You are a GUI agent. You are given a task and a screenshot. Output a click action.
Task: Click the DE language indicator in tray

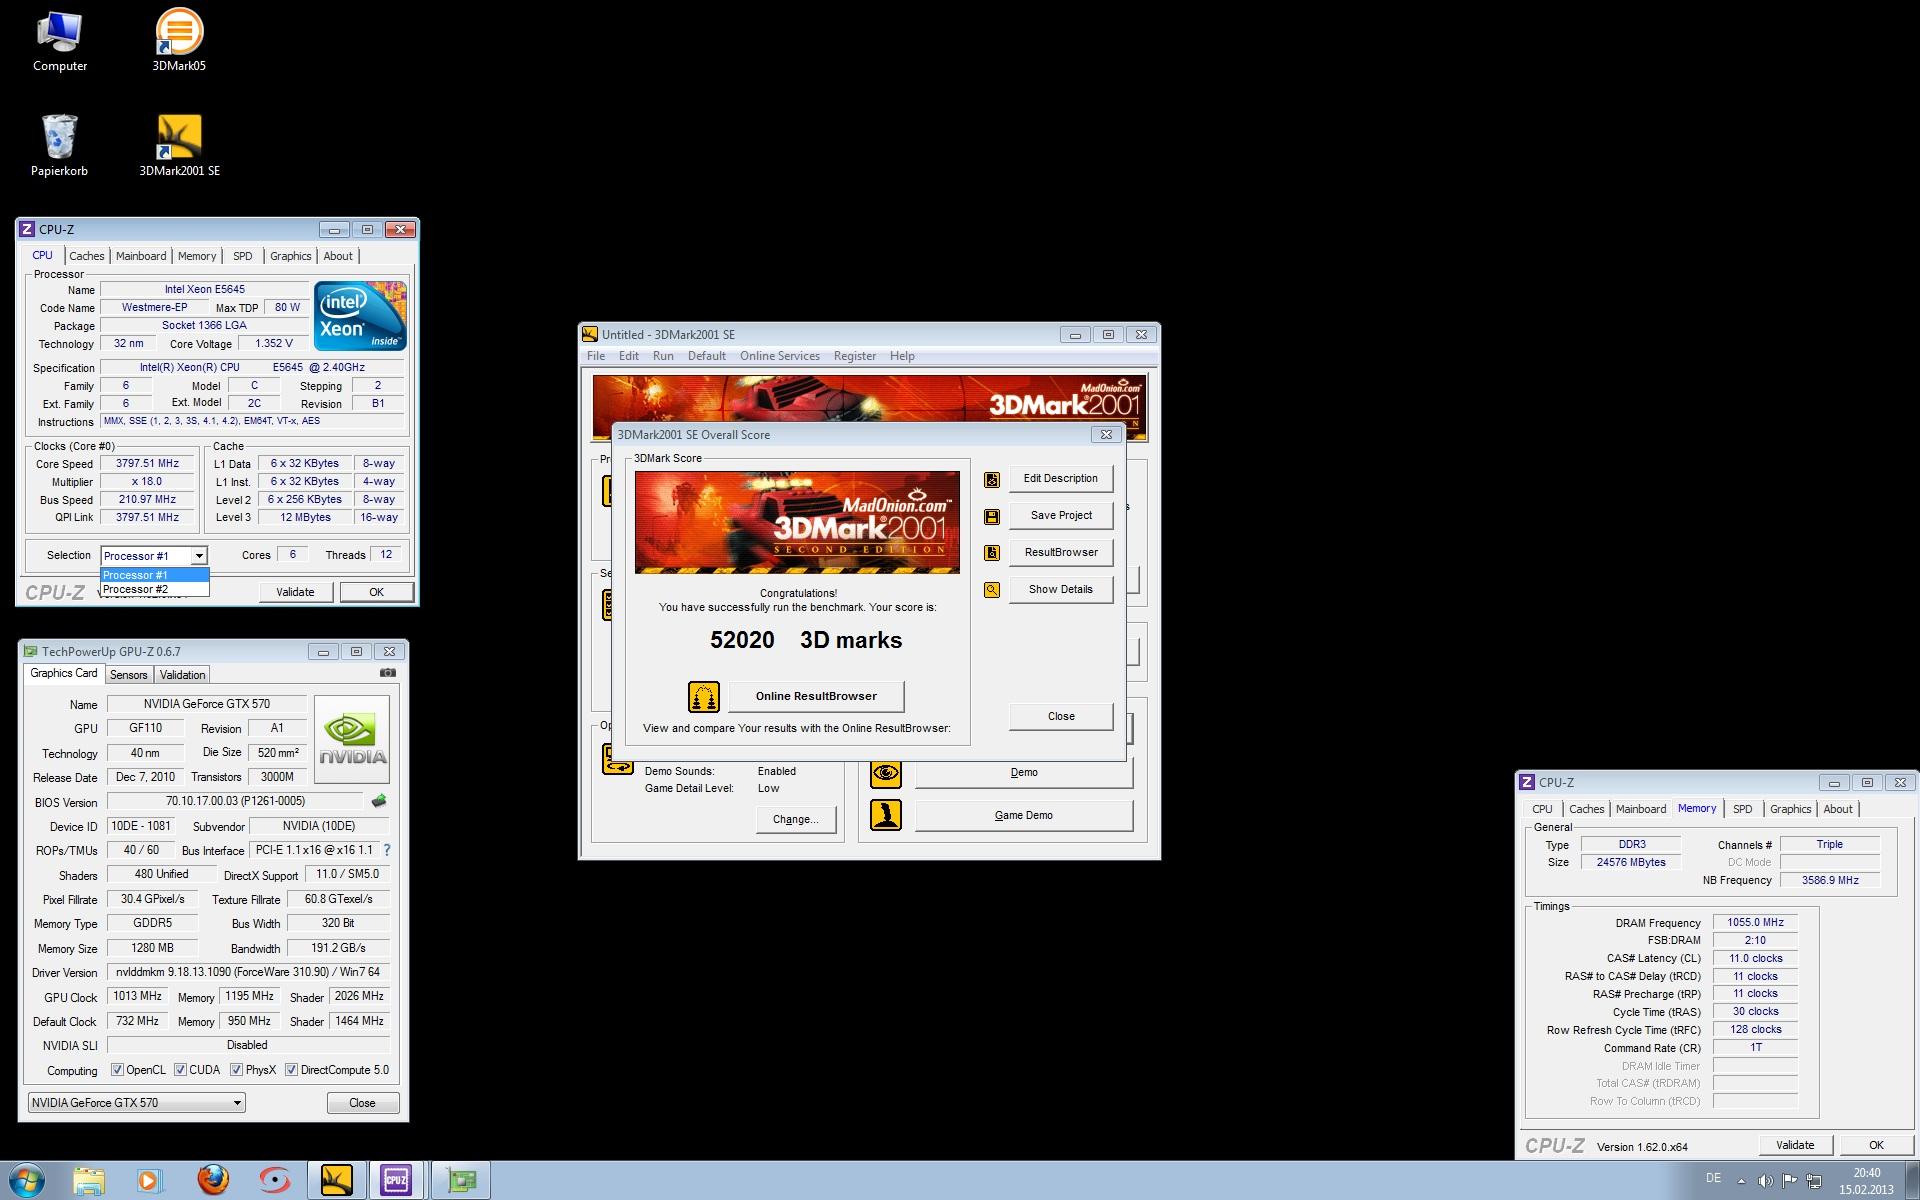(1713, 1178)
